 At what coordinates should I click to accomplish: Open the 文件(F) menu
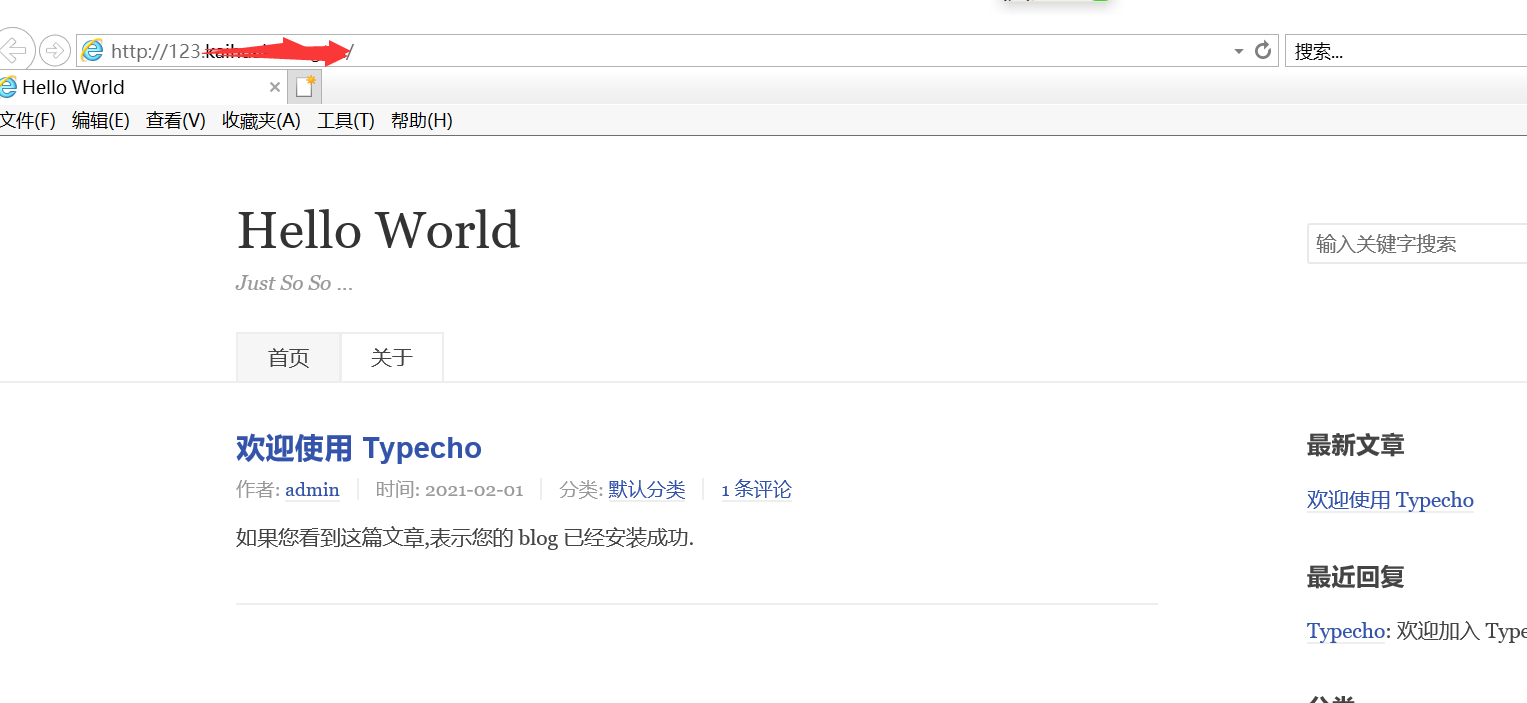[x=28, y=120]
